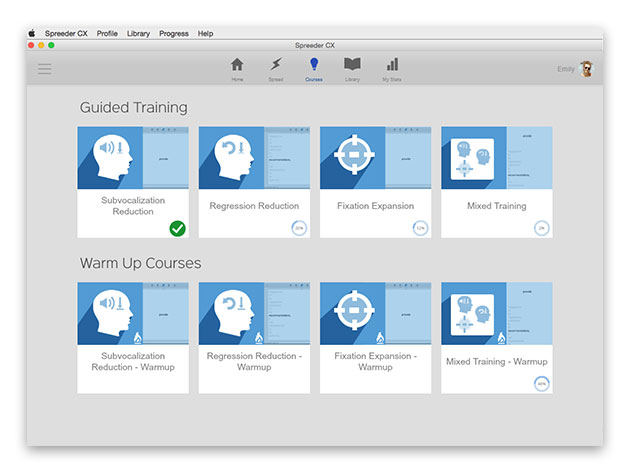
Task: Click flame icon on Subvocalization Reduction - Warmup
Action: (x=138, y=338)
